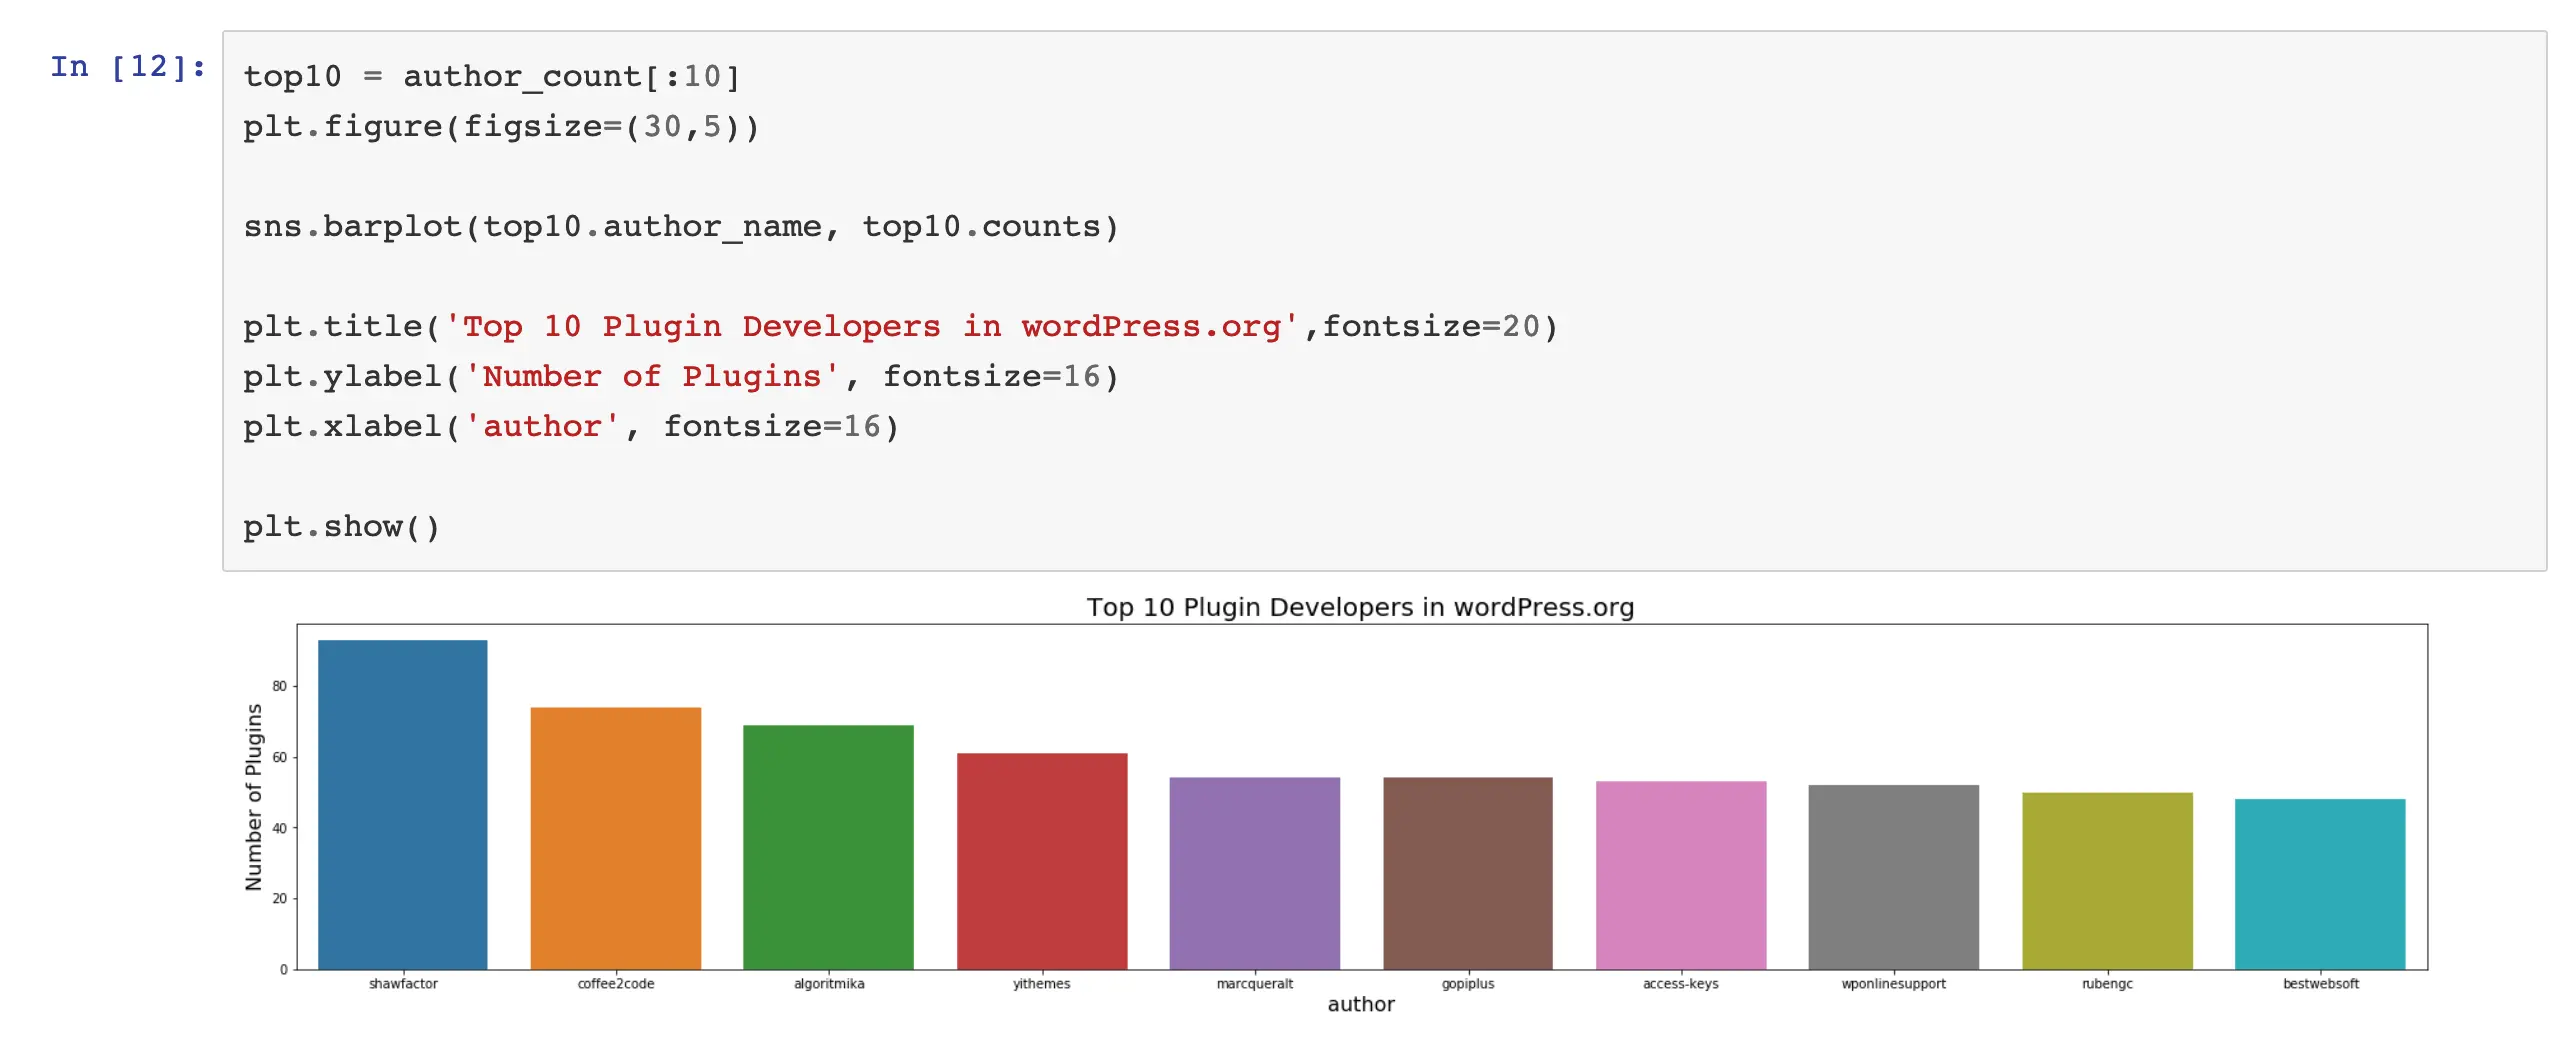Click the y-axis tick label 0

point(284,970)
